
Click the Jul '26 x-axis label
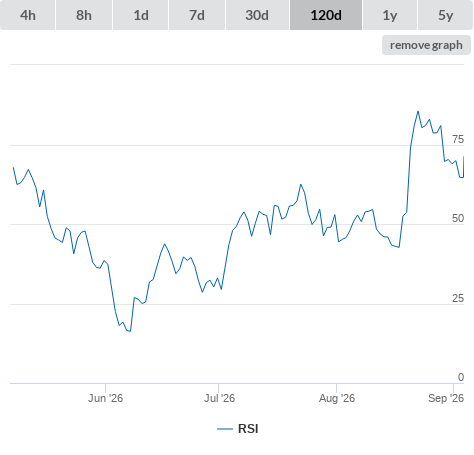[219, 398]
